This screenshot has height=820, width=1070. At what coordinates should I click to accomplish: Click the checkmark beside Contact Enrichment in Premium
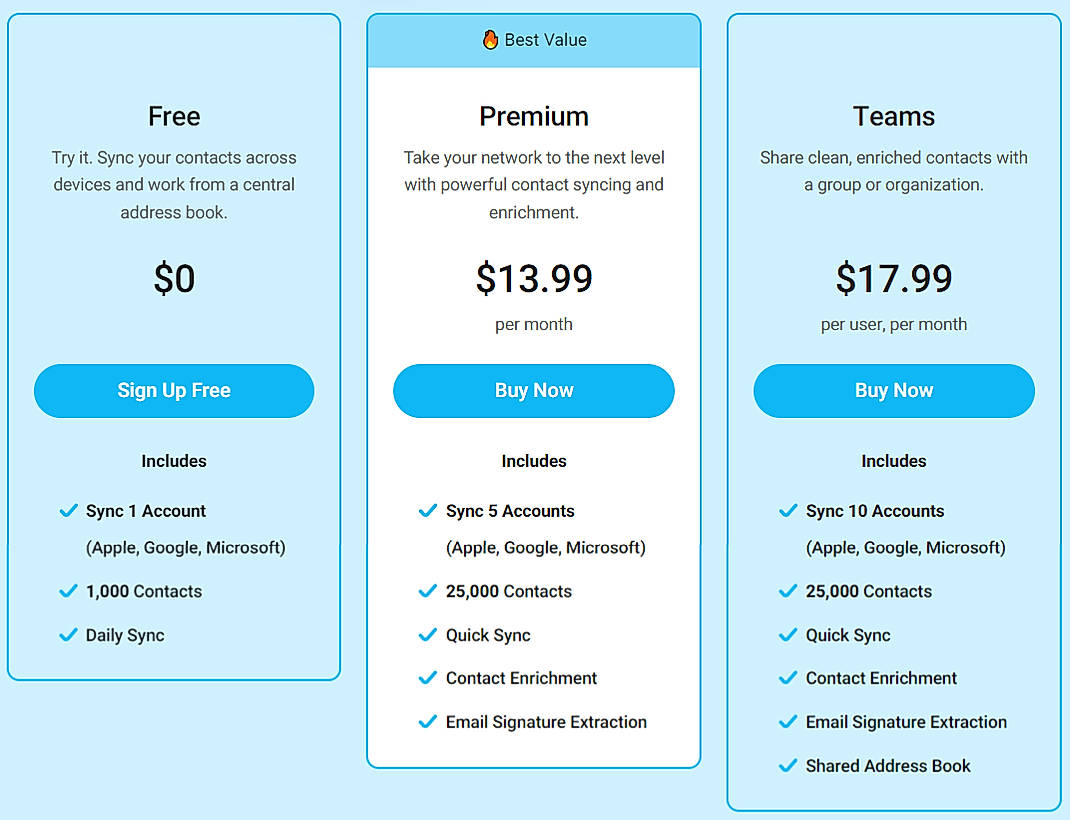tap(429, 678)
